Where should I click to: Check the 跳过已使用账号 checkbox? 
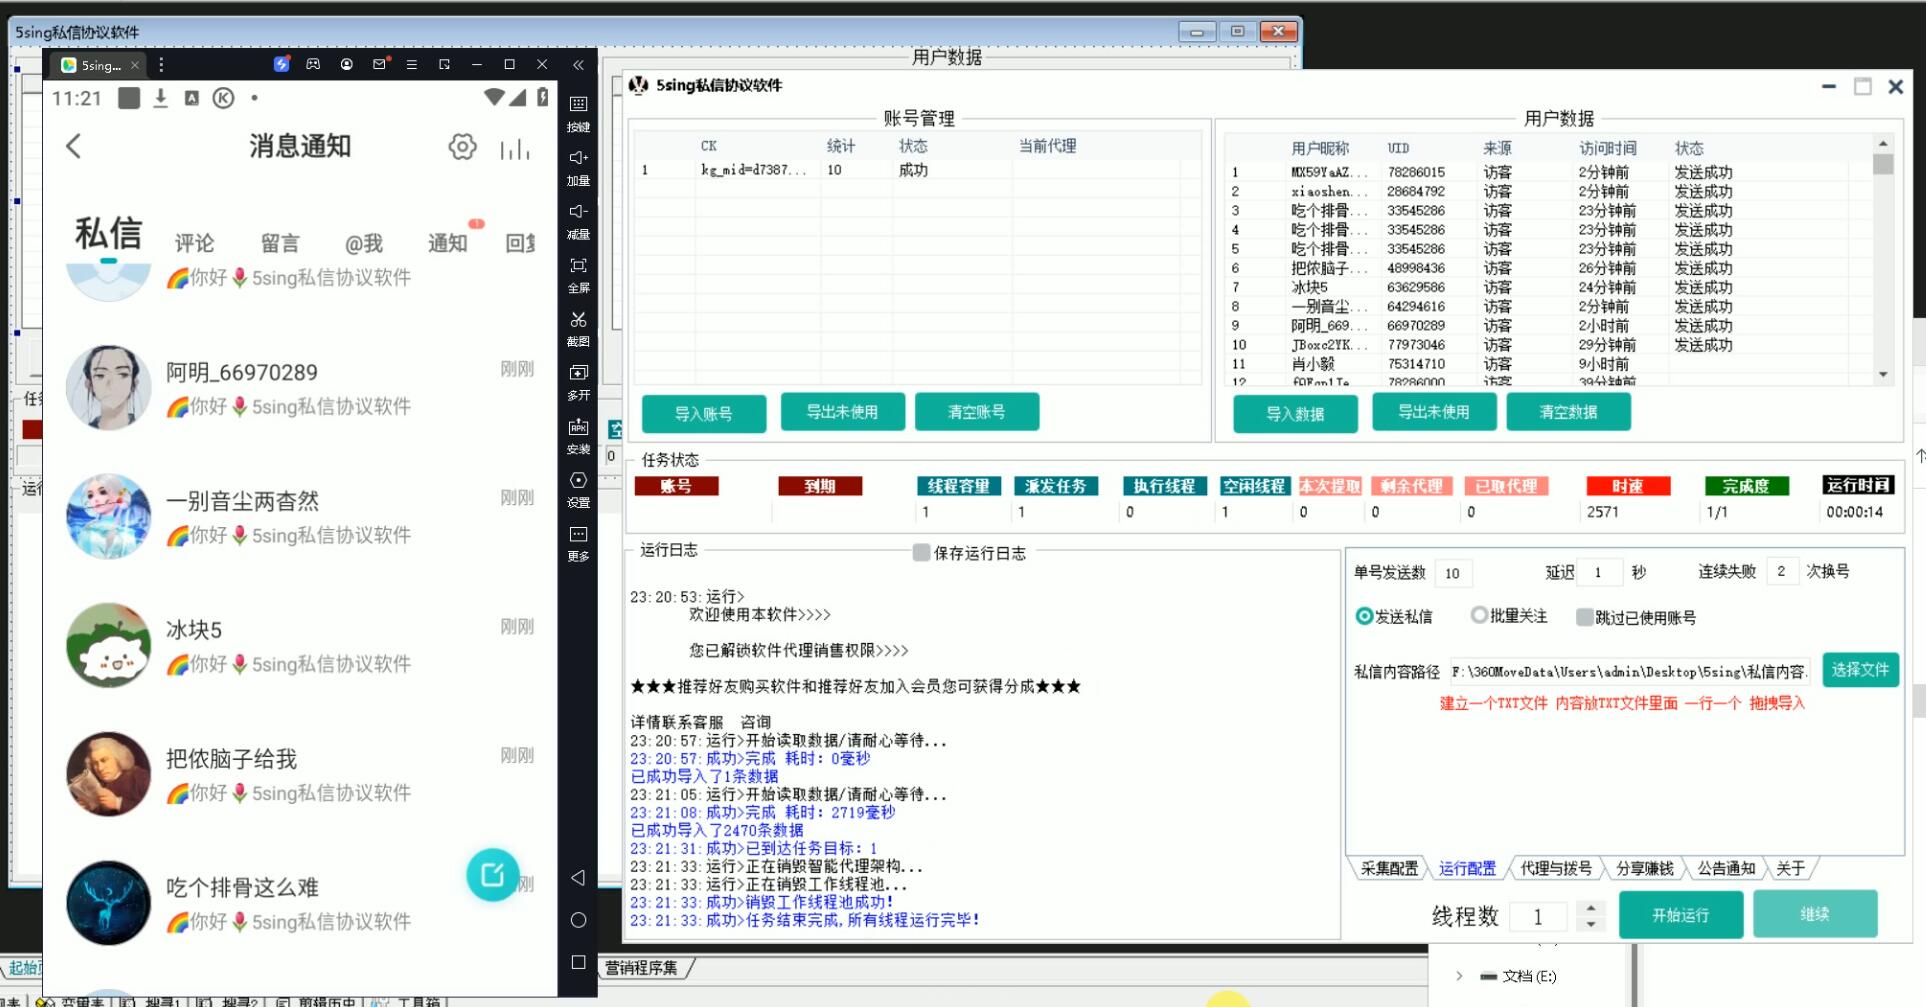point(1584,618)
